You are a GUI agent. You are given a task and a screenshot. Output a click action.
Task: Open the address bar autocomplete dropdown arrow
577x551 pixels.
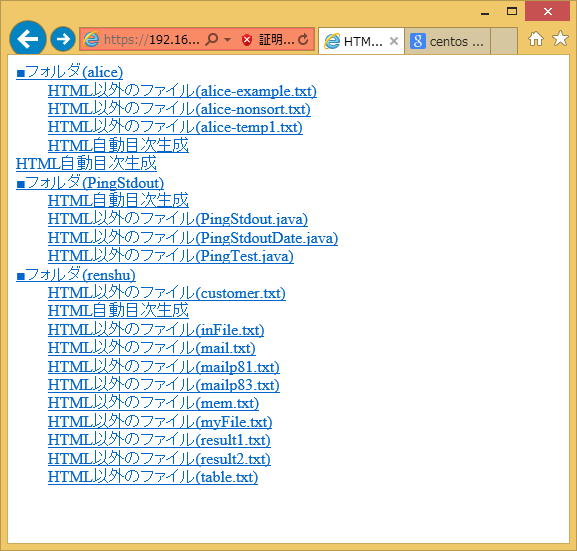(227, 40)
